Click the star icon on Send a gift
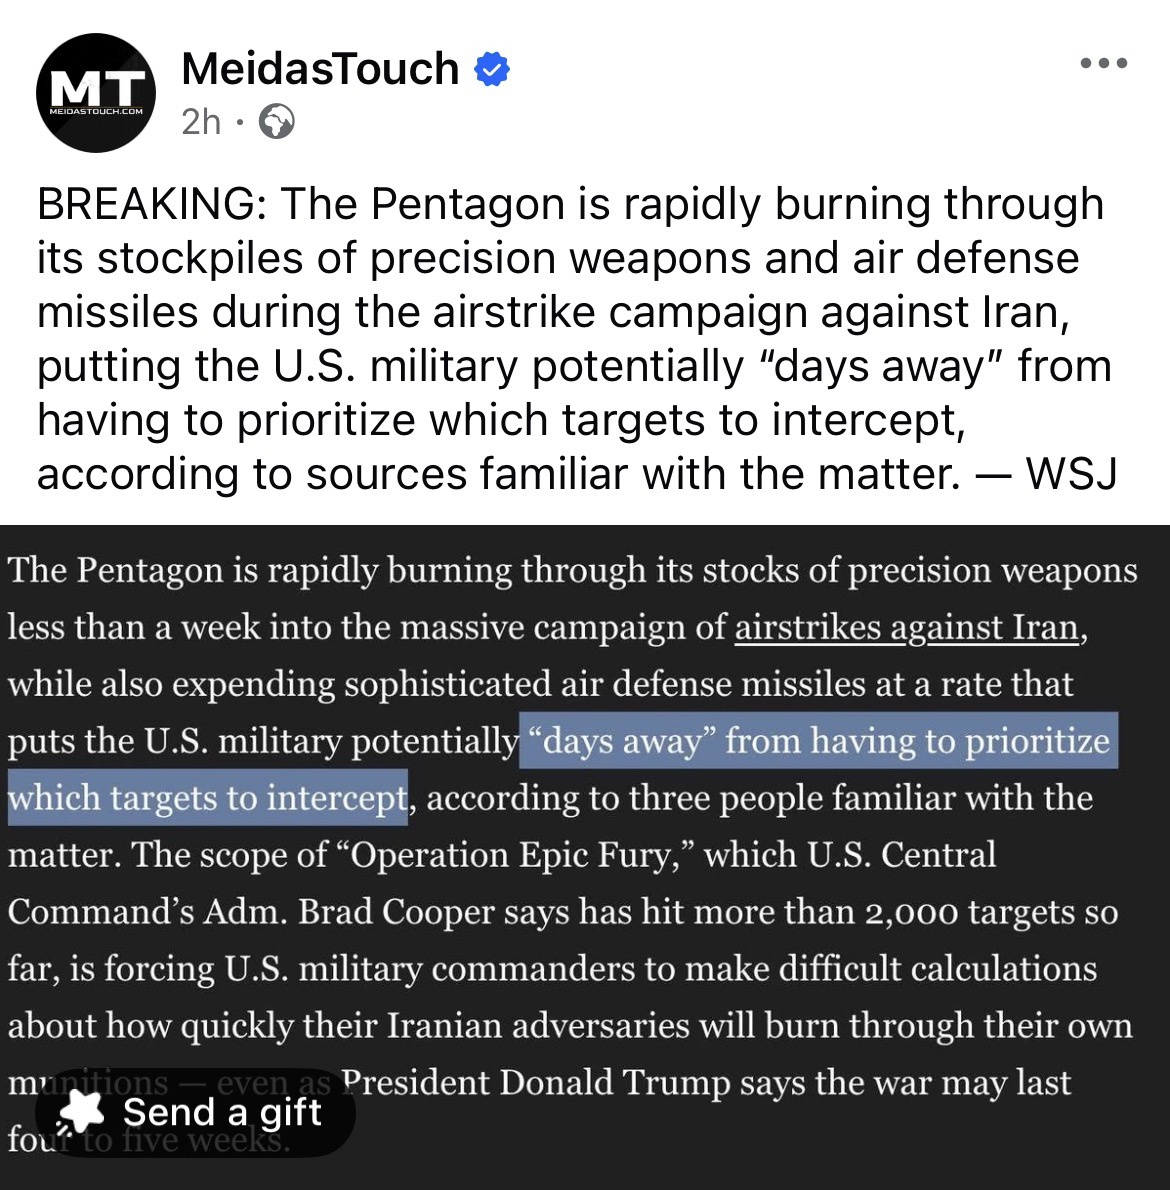Viewport: 1170px width, 1190px height. 82,1113
